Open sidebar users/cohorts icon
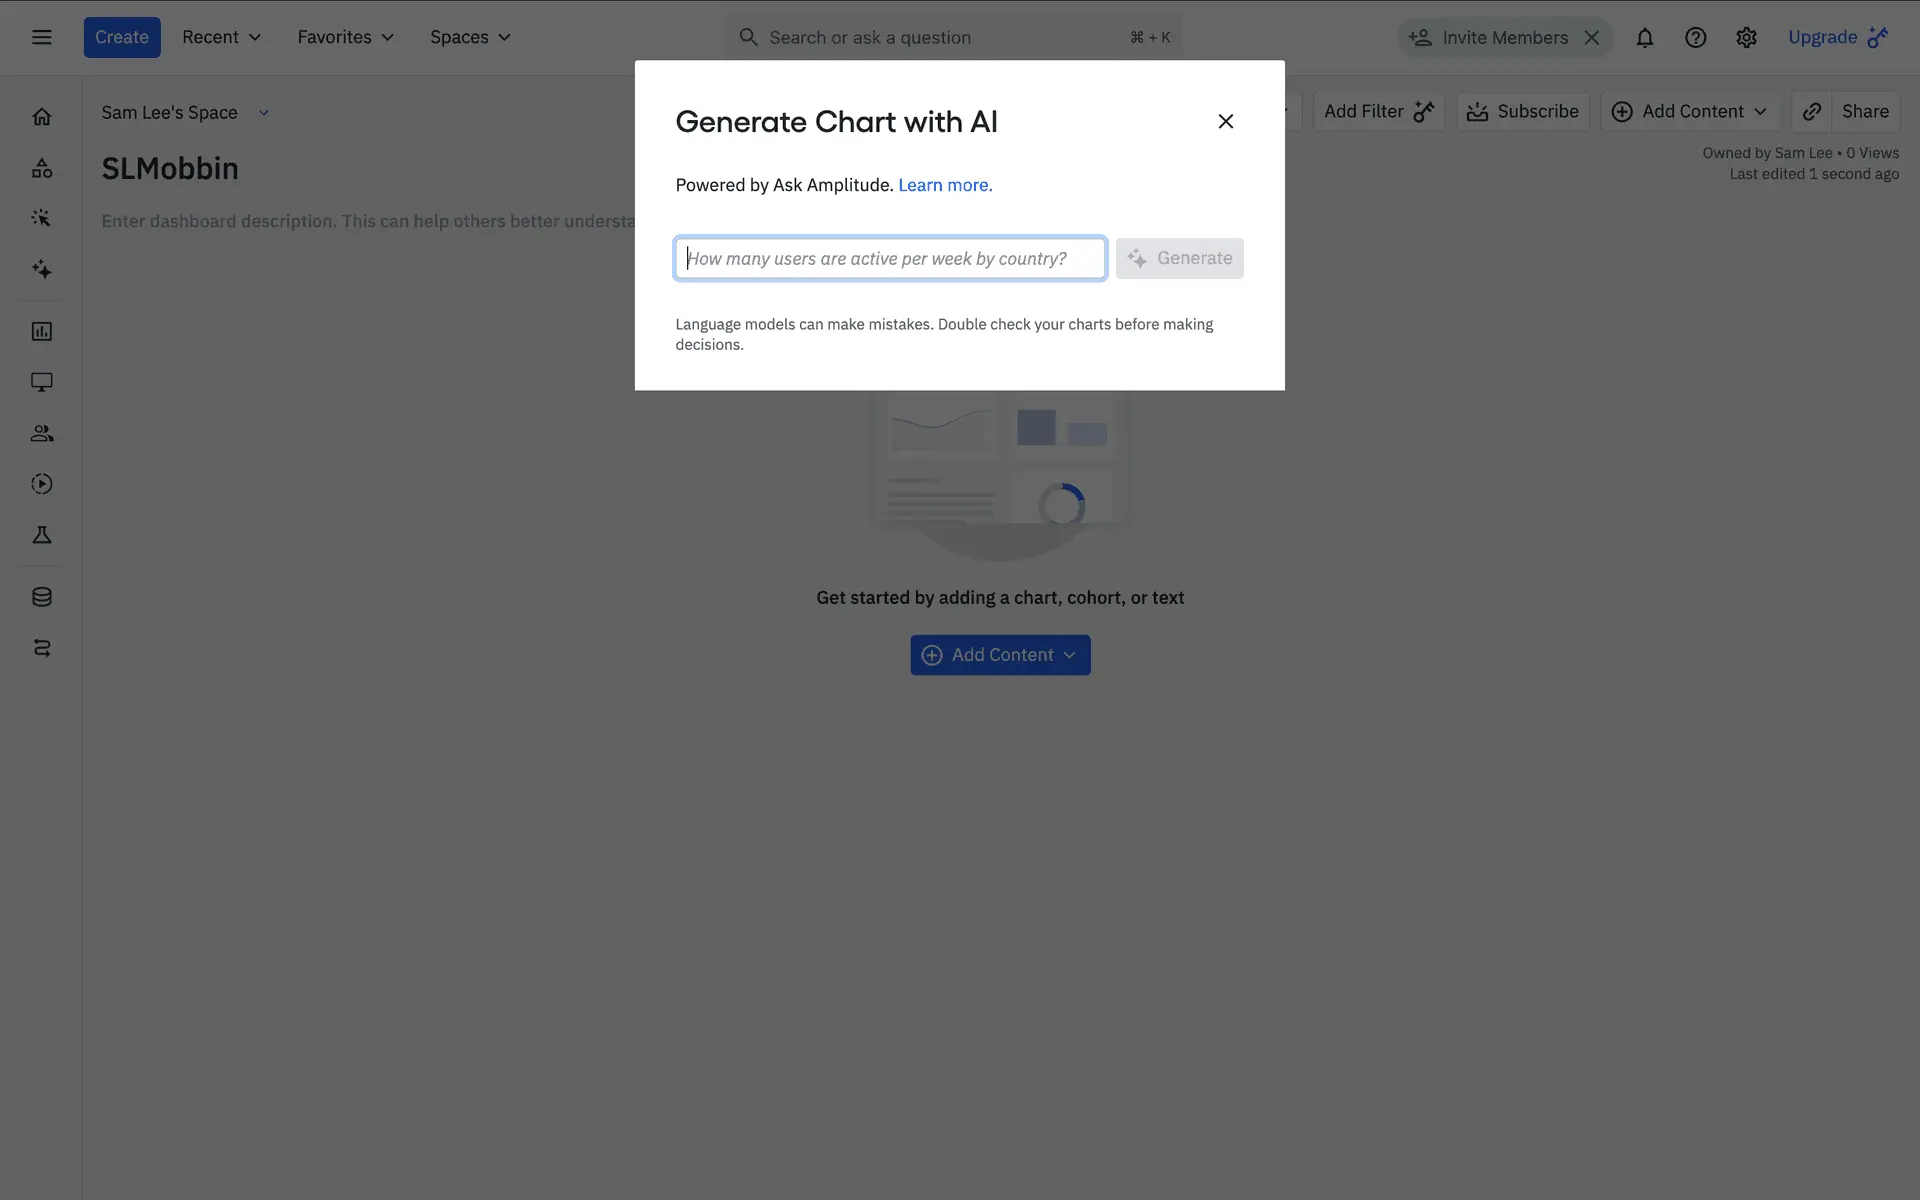The width and height of the screenshot is (1920, 1200). coord(41,433)
